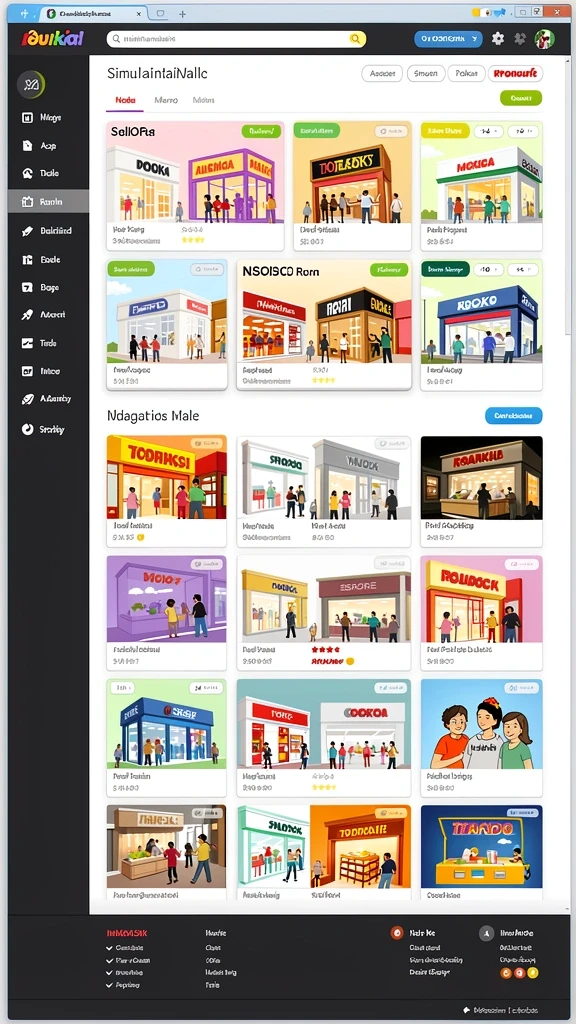Switch to the red underlined 'Noda' tab
The height and width of the screenshot is (1024, 576).
coord(125,101)
